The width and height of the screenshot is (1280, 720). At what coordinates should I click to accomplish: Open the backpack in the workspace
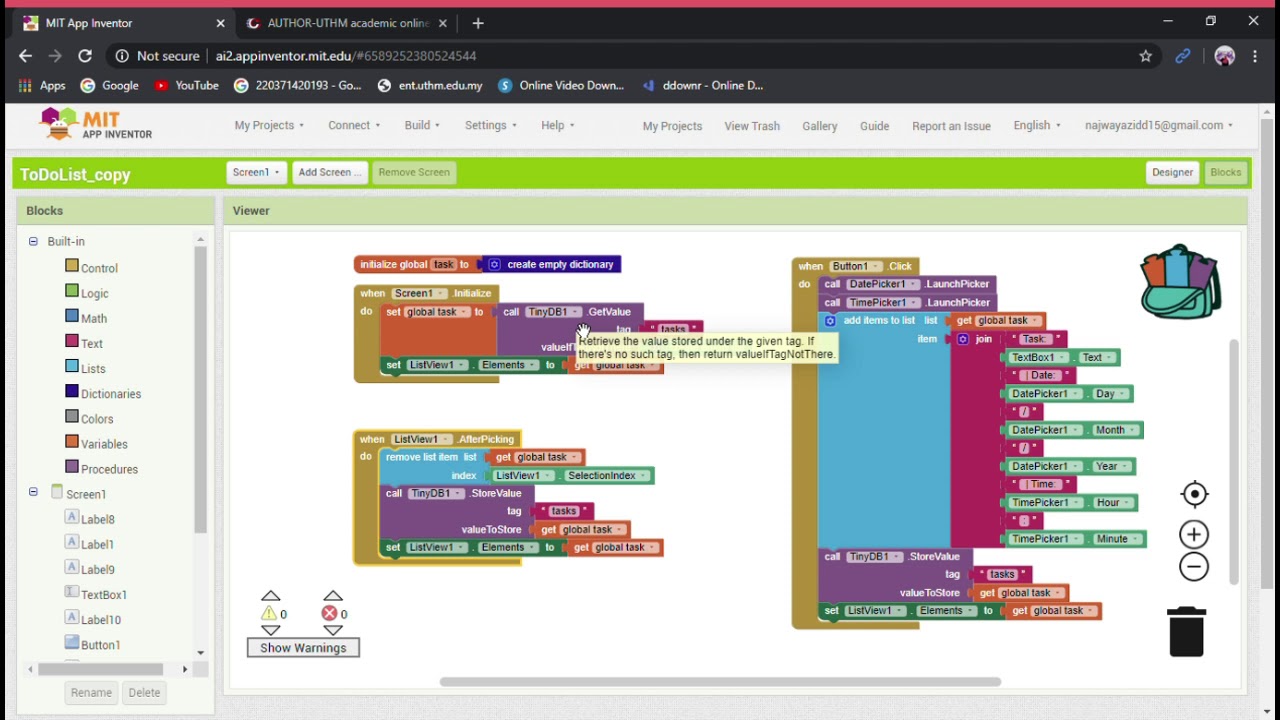(1181, 282)
